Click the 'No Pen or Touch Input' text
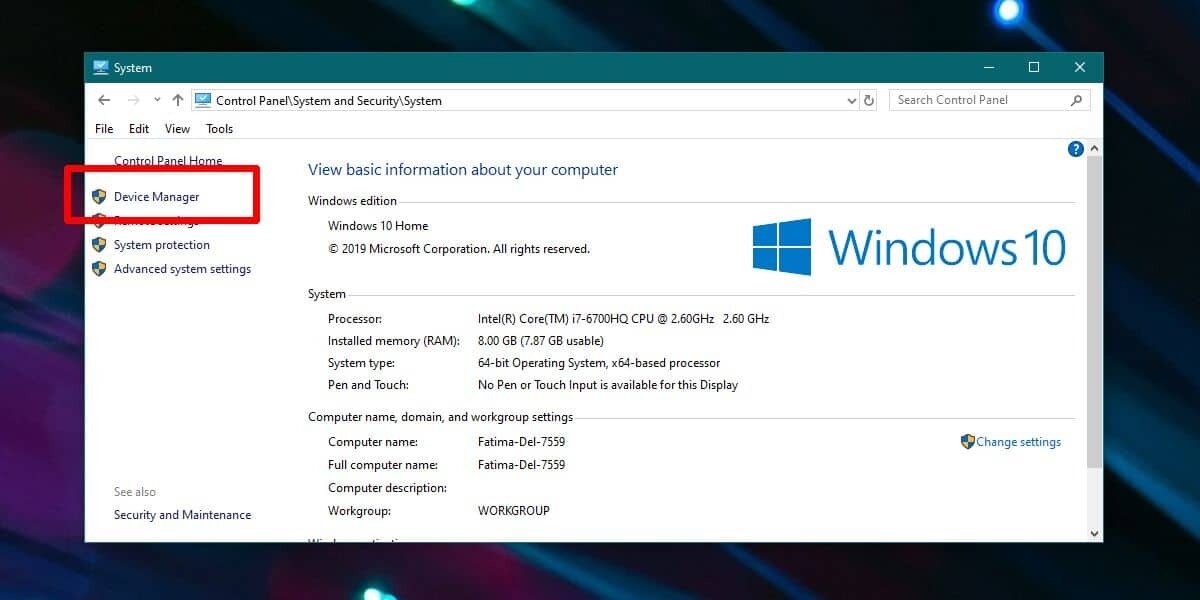Image resolution: width=1200 pixels, height=600 pixels. pyautogui.click(x=608, y=385)
